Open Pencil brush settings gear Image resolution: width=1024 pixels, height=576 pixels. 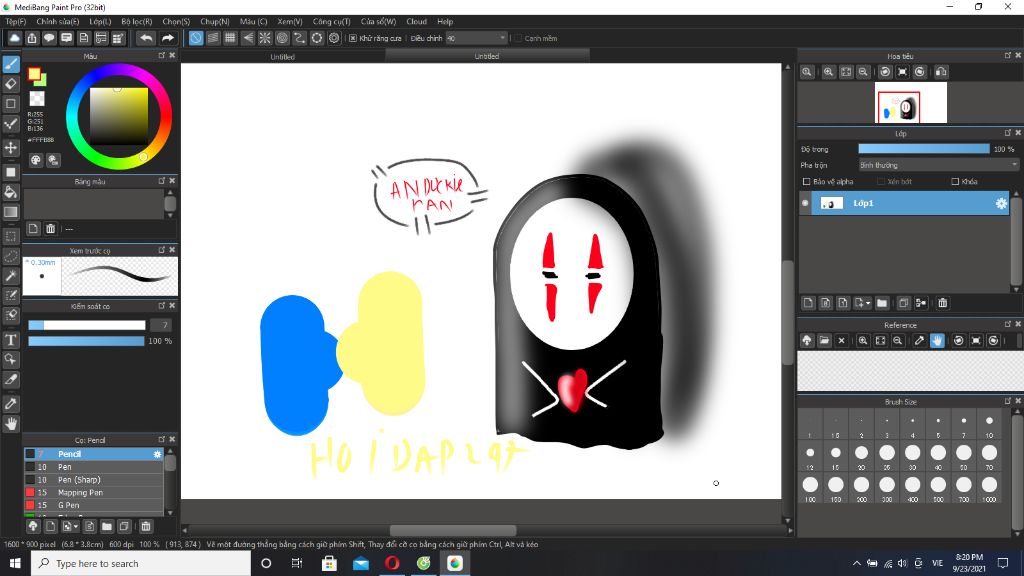click(157, 455)
